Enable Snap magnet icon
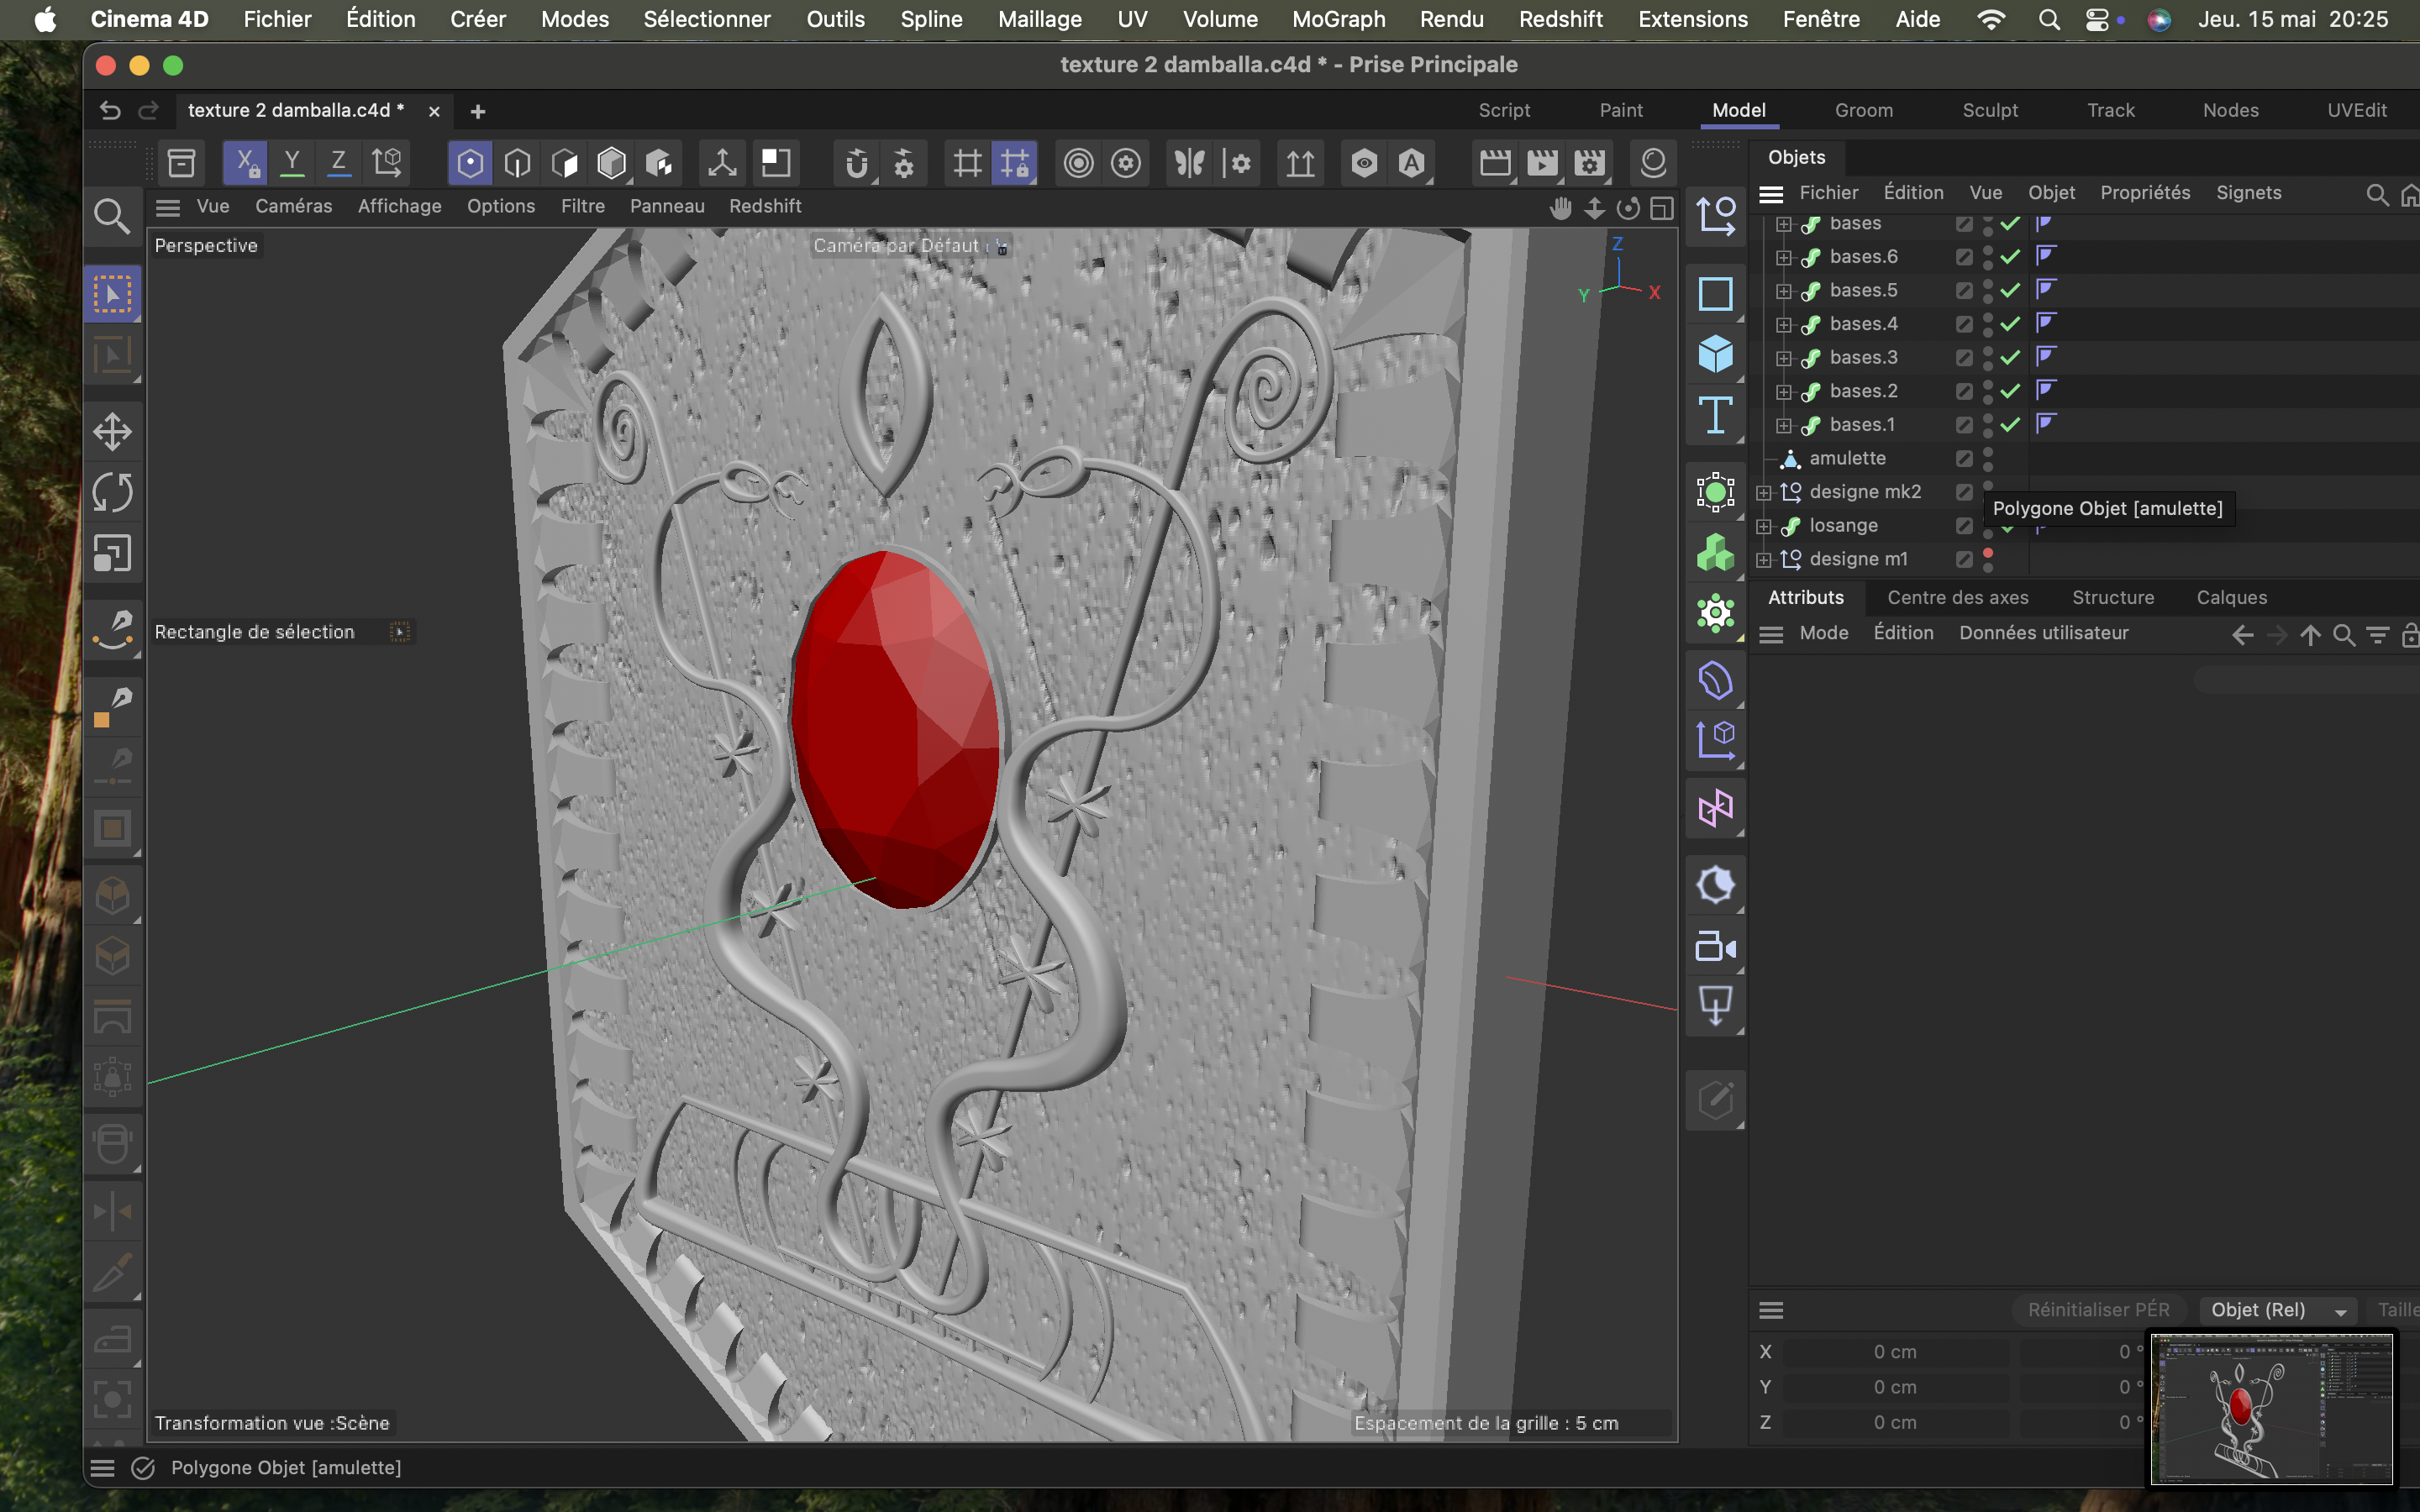This screenshot has width=2420, height=1512. [856, 162]
